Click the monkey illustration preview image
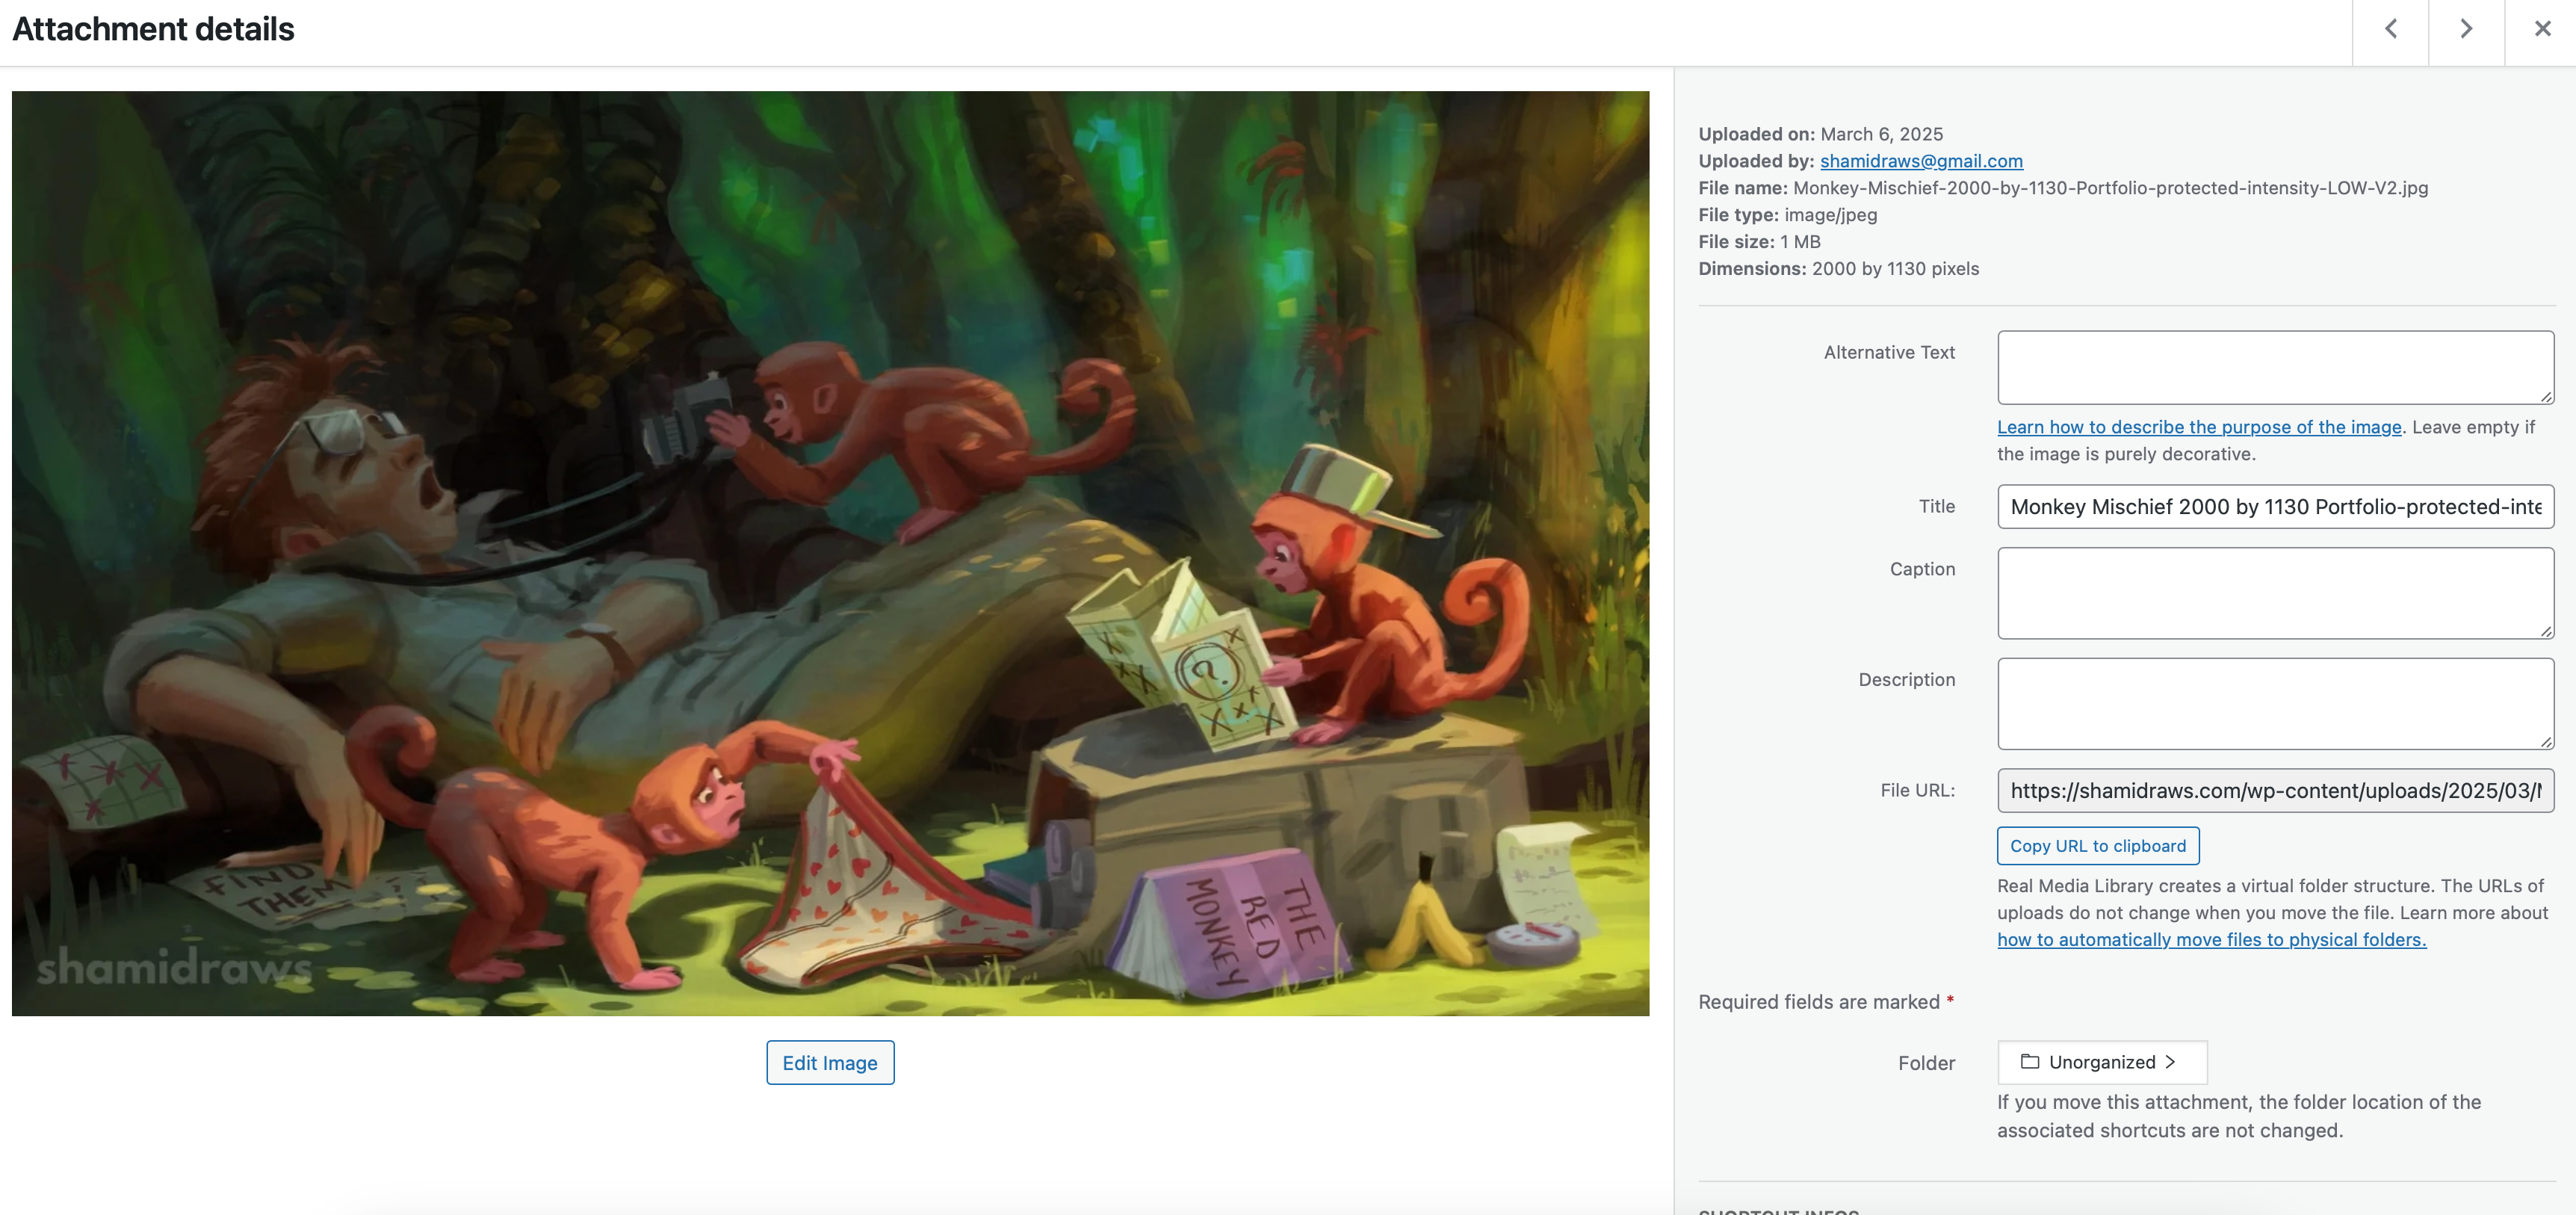2576x1215 pixels. (829, 553)
